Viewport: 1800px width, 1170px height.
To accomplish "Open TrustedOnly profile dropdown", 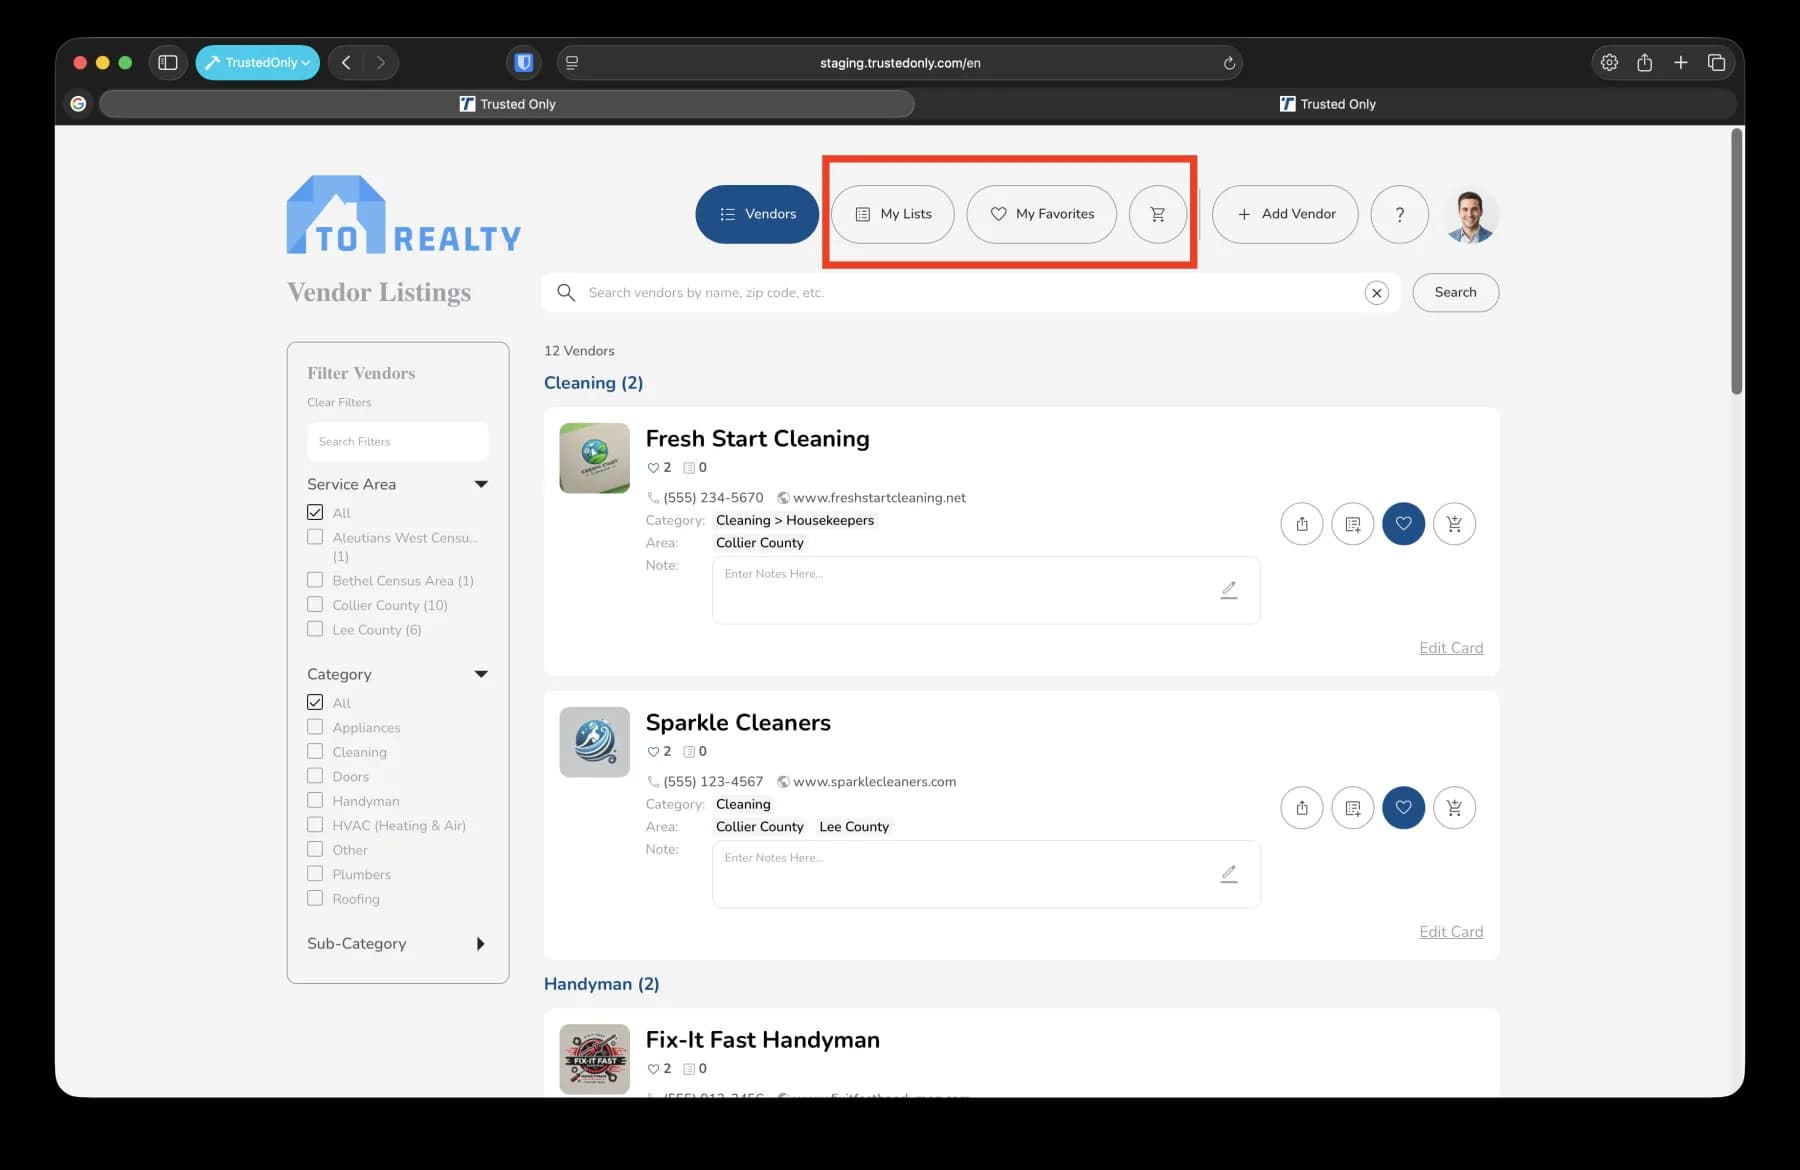I will [258, 62].
